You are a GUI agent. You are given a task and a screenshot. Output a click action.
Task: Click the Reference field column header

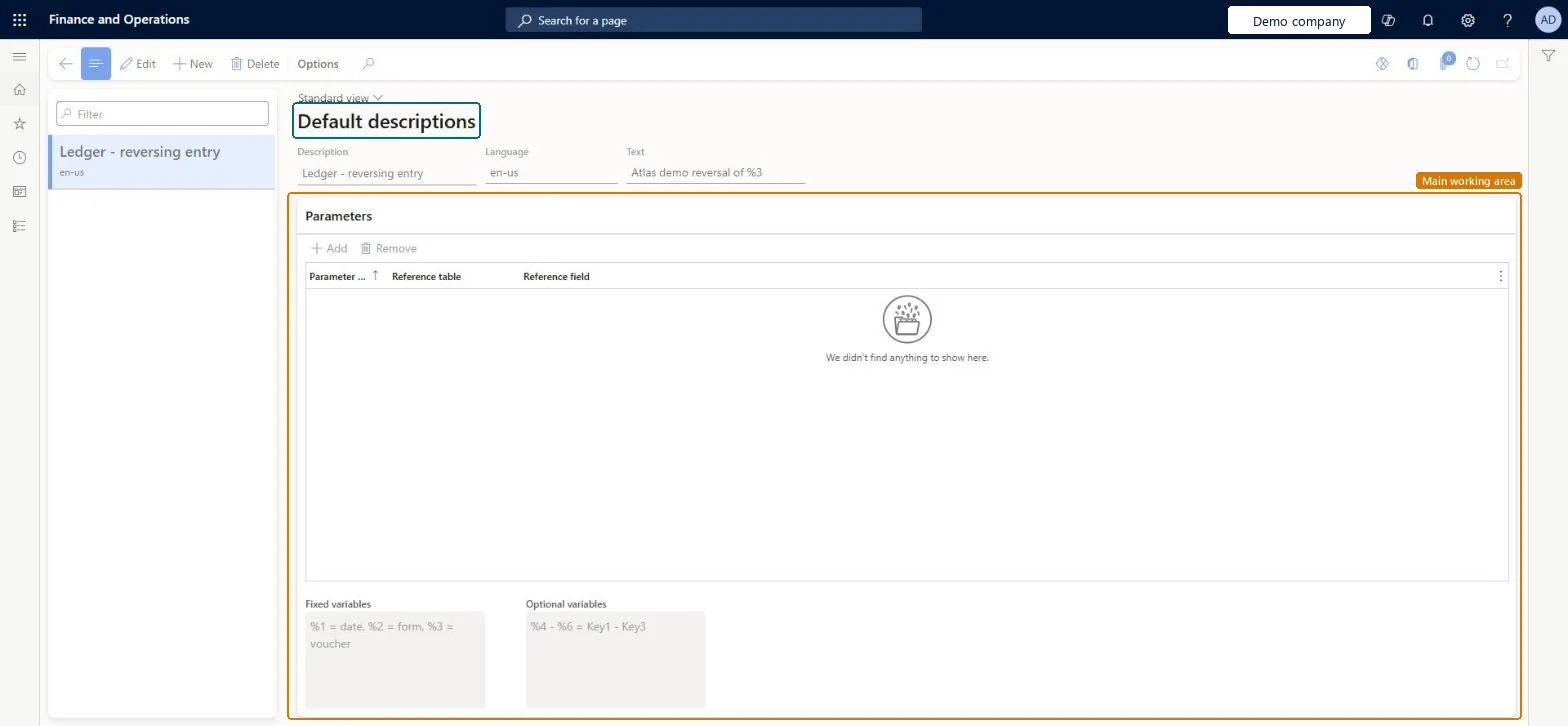(557, 276)
